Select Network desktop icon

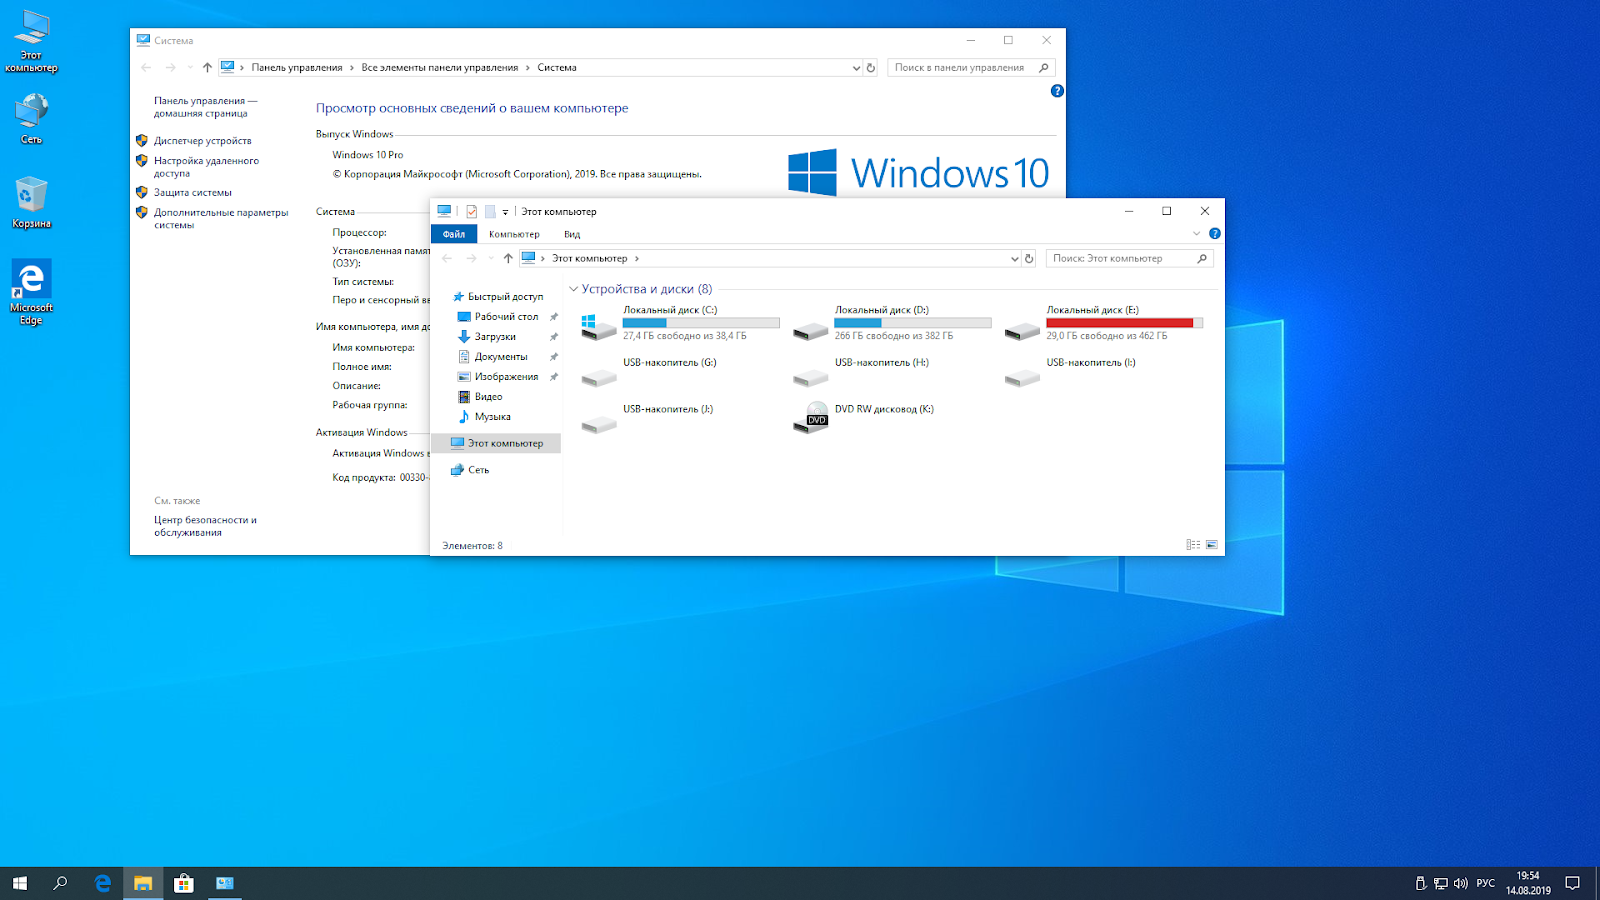tap(31, 119)
